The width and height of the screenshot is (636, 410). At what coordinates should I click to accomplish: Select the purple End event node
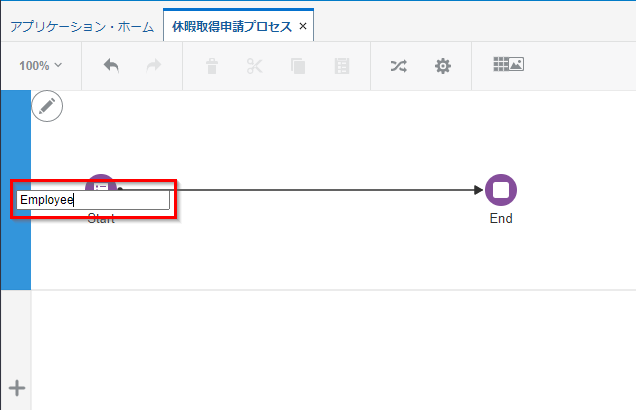pos(501,190)
